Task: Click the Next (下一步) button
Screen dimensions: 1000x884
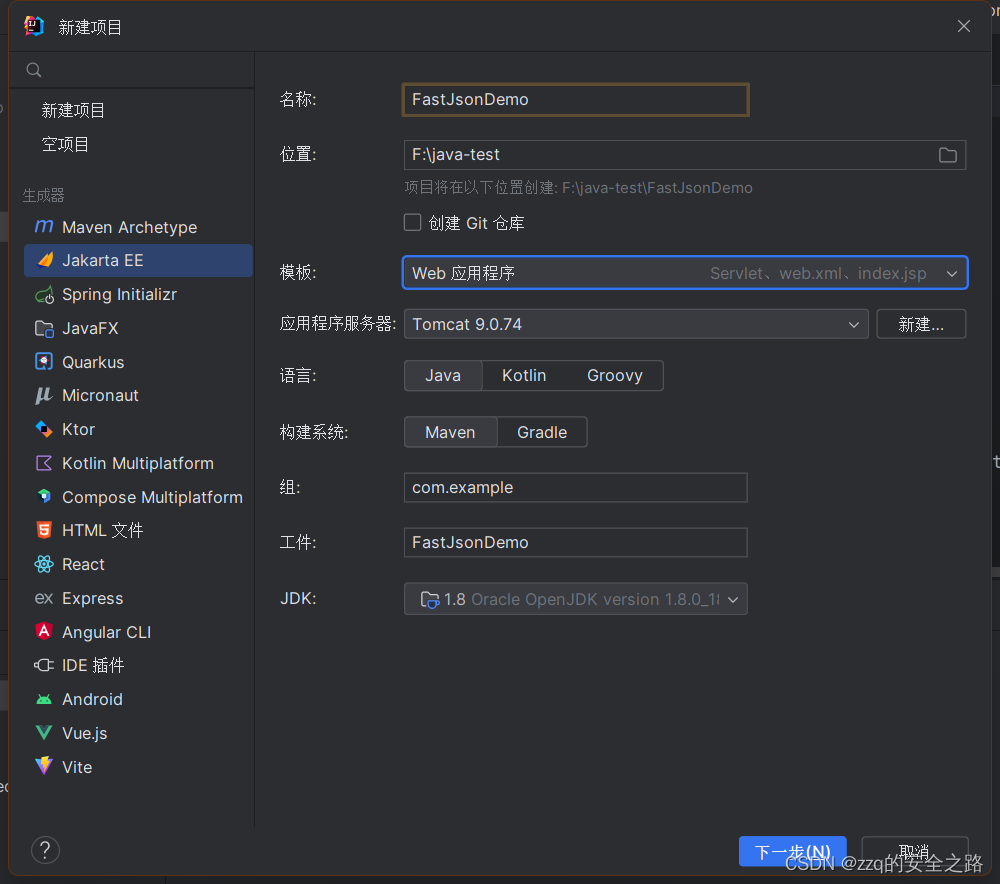Action: click(793, 851)
